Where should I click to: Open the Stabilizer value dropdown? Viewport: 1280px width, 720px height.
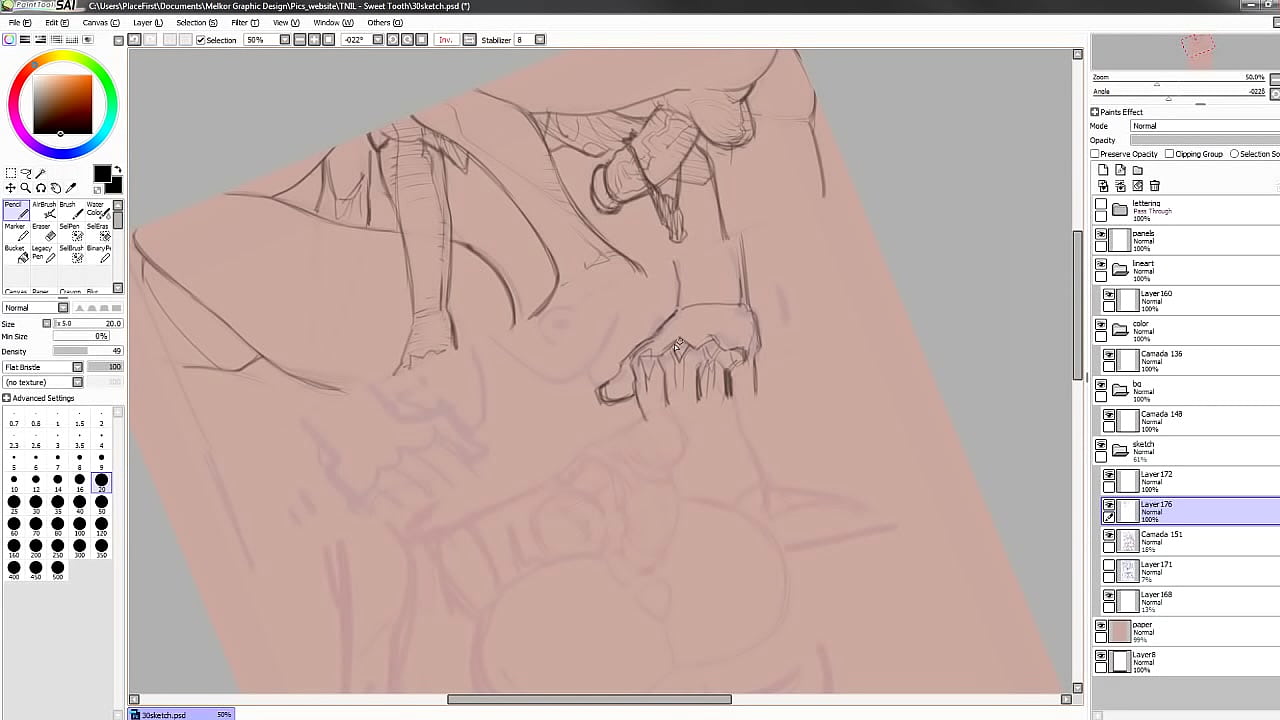tap(538, 39)
